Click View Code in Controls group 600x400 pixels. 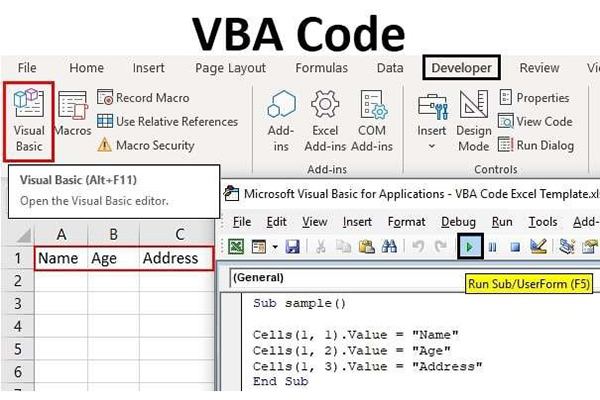(x=535, y=122)
